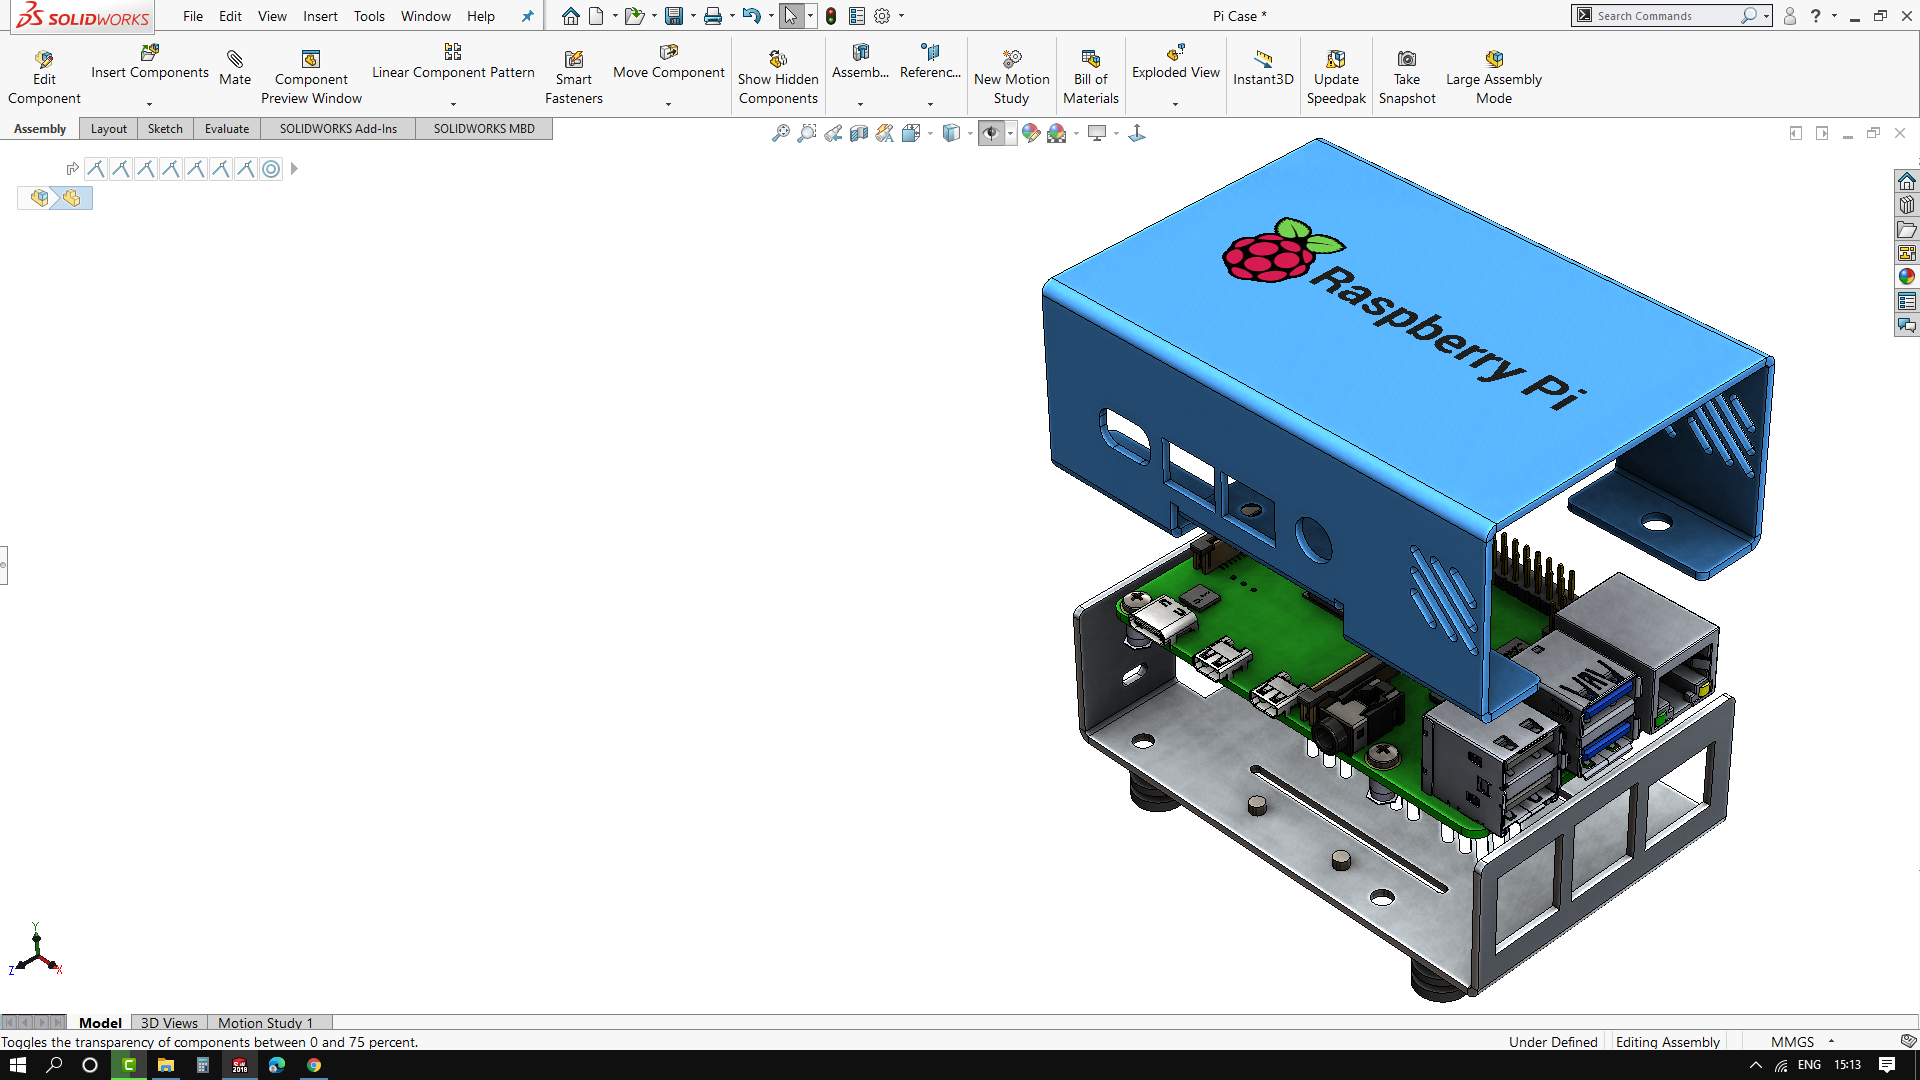This screenshot has height=1080, width=1920.
Task: Click the concentric circles breadcrumb icon
Action: [271, 169]
